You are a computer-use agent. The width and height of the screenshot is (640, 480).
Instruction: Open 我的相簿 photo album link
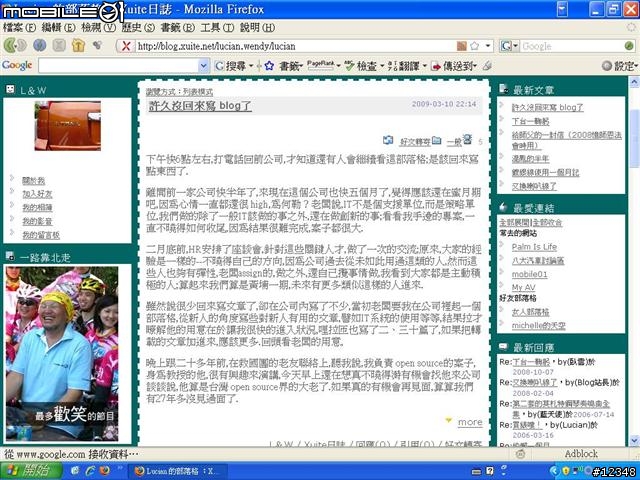point(37,207)
